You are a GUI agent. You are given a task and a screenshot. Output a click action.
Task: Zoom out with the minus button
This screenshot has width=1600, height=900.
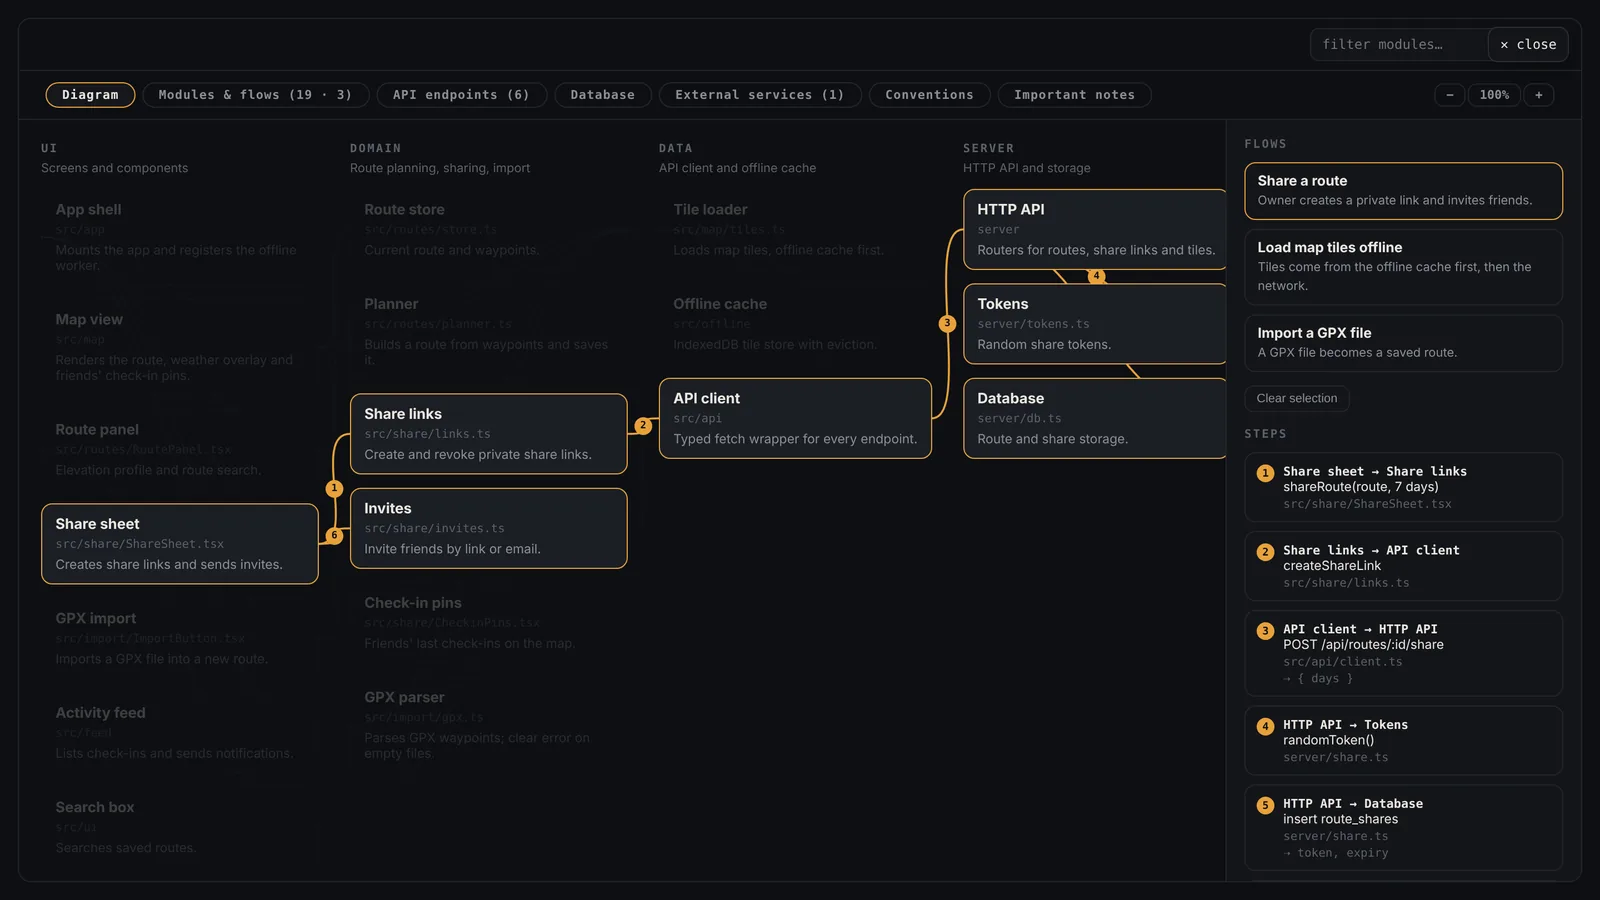(1449, 95)
